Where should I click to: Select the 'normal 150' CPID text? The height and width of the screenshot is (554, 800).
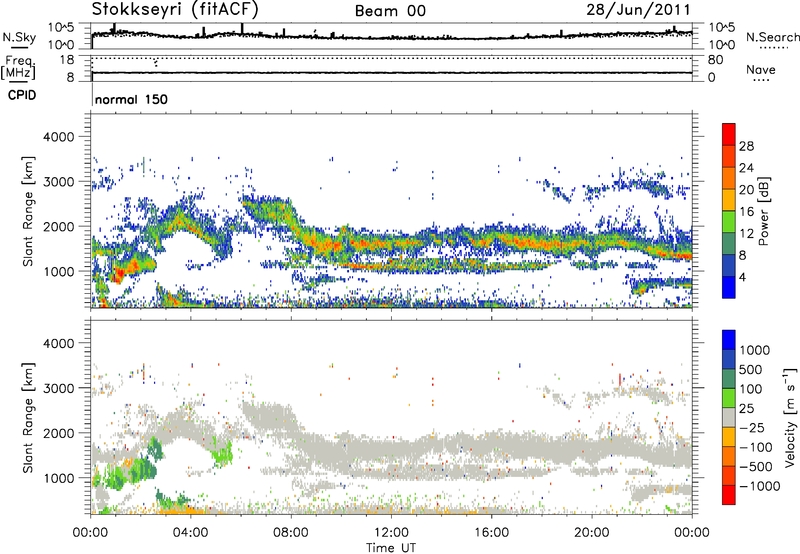[131, 99]
